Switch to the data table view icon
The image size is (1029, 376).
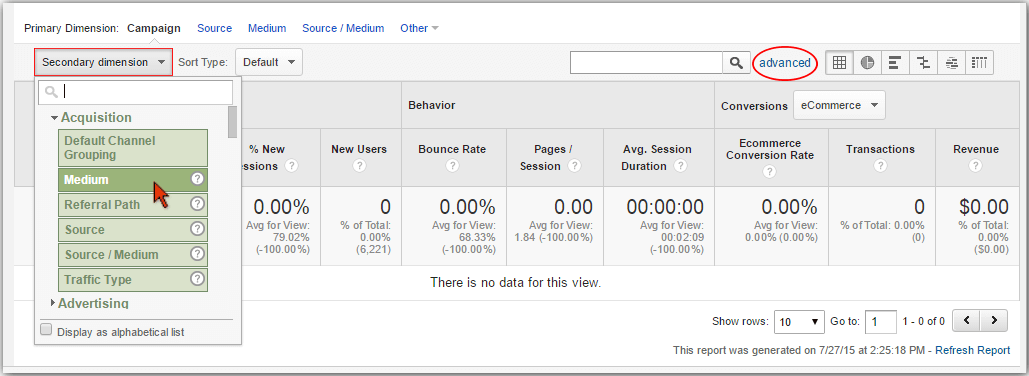(x=838, y=62)
